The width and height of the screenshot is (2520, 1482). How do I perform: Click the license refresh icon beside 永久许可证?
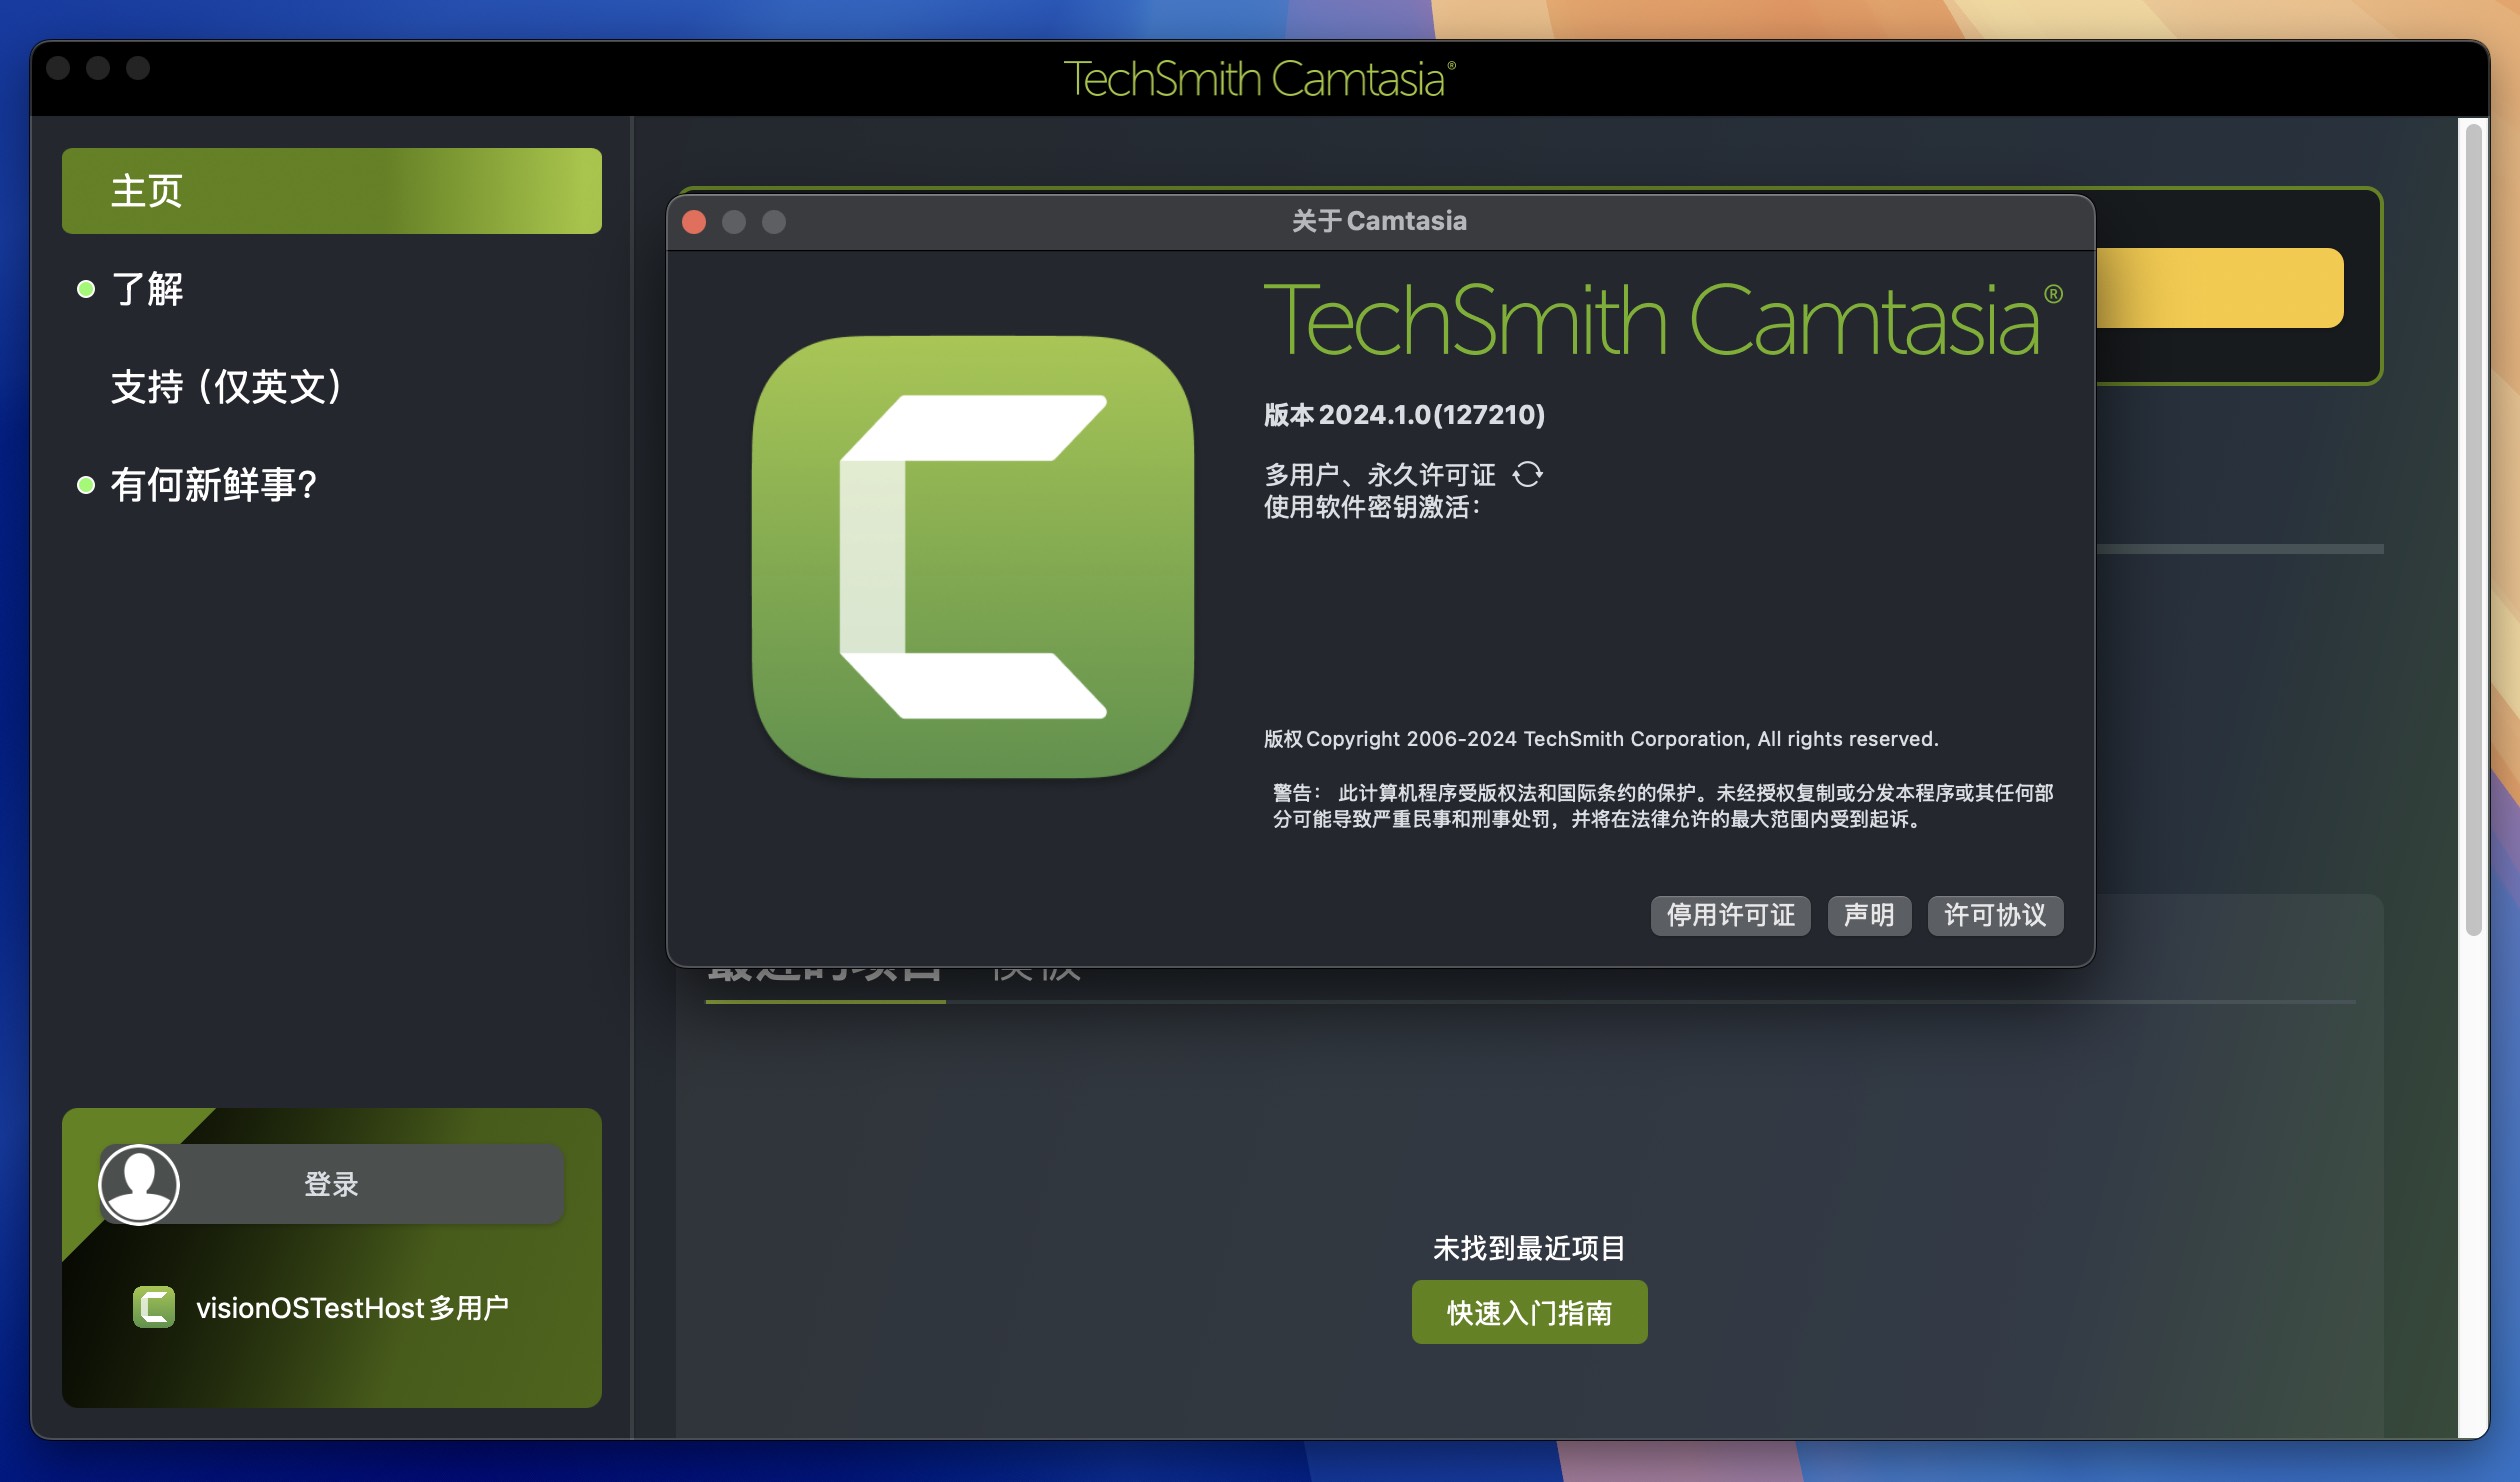pos(1527,474)
